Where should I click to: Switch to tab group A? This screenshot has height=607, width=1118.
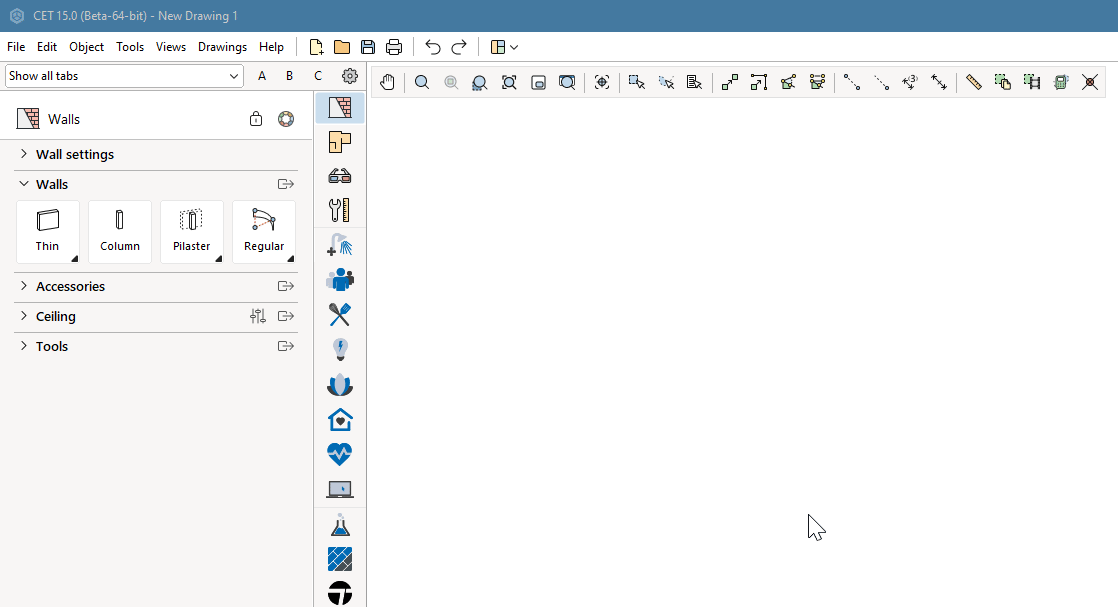tap(262, 76)
